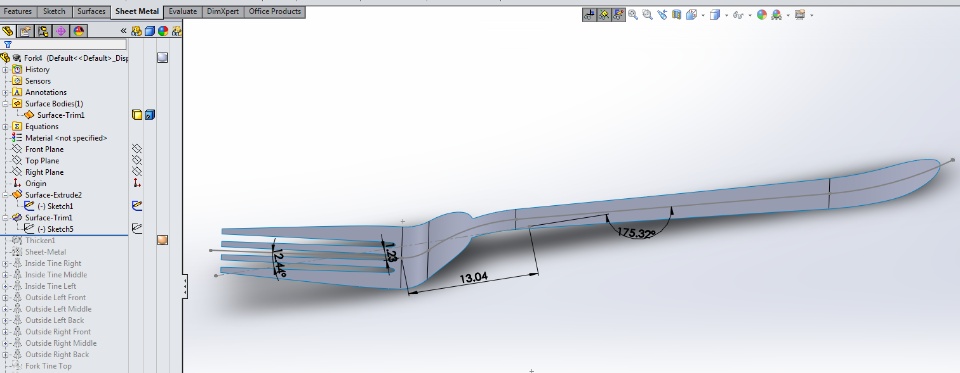Image resolution: width=960 pixels, height=373 pixels.
Task: Click the orange Thicken1 appearance swatch
Action: (162, 240)
